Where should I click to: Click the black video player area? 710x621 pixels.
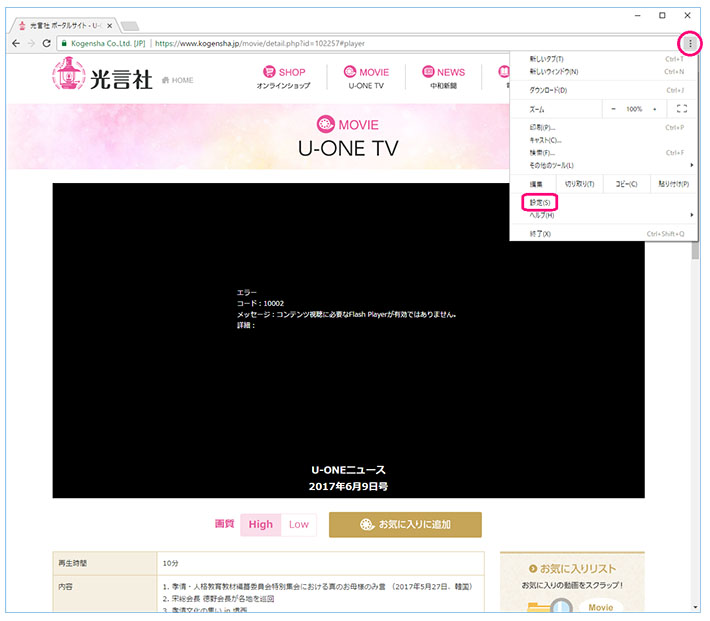(348, 341)
